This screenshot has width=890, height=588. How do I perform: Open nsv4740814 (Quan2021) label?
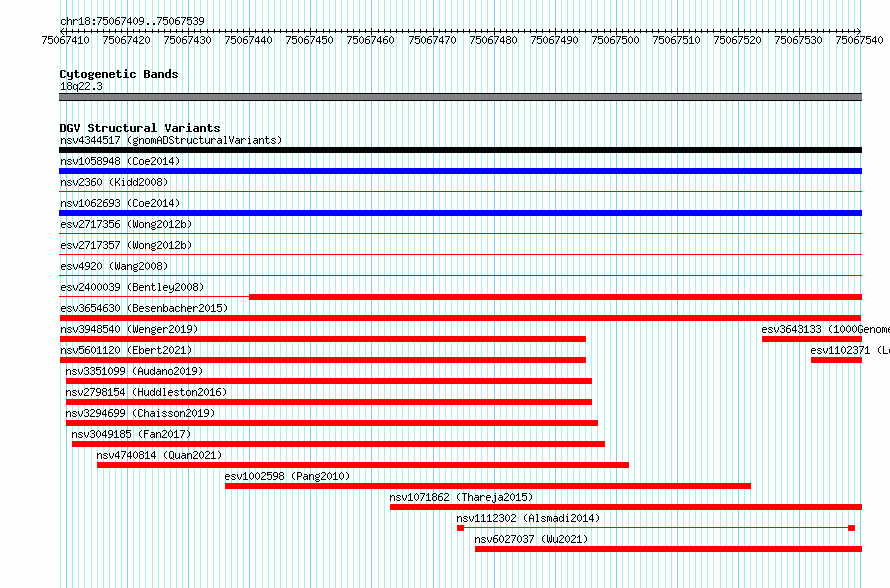[159, 455]
